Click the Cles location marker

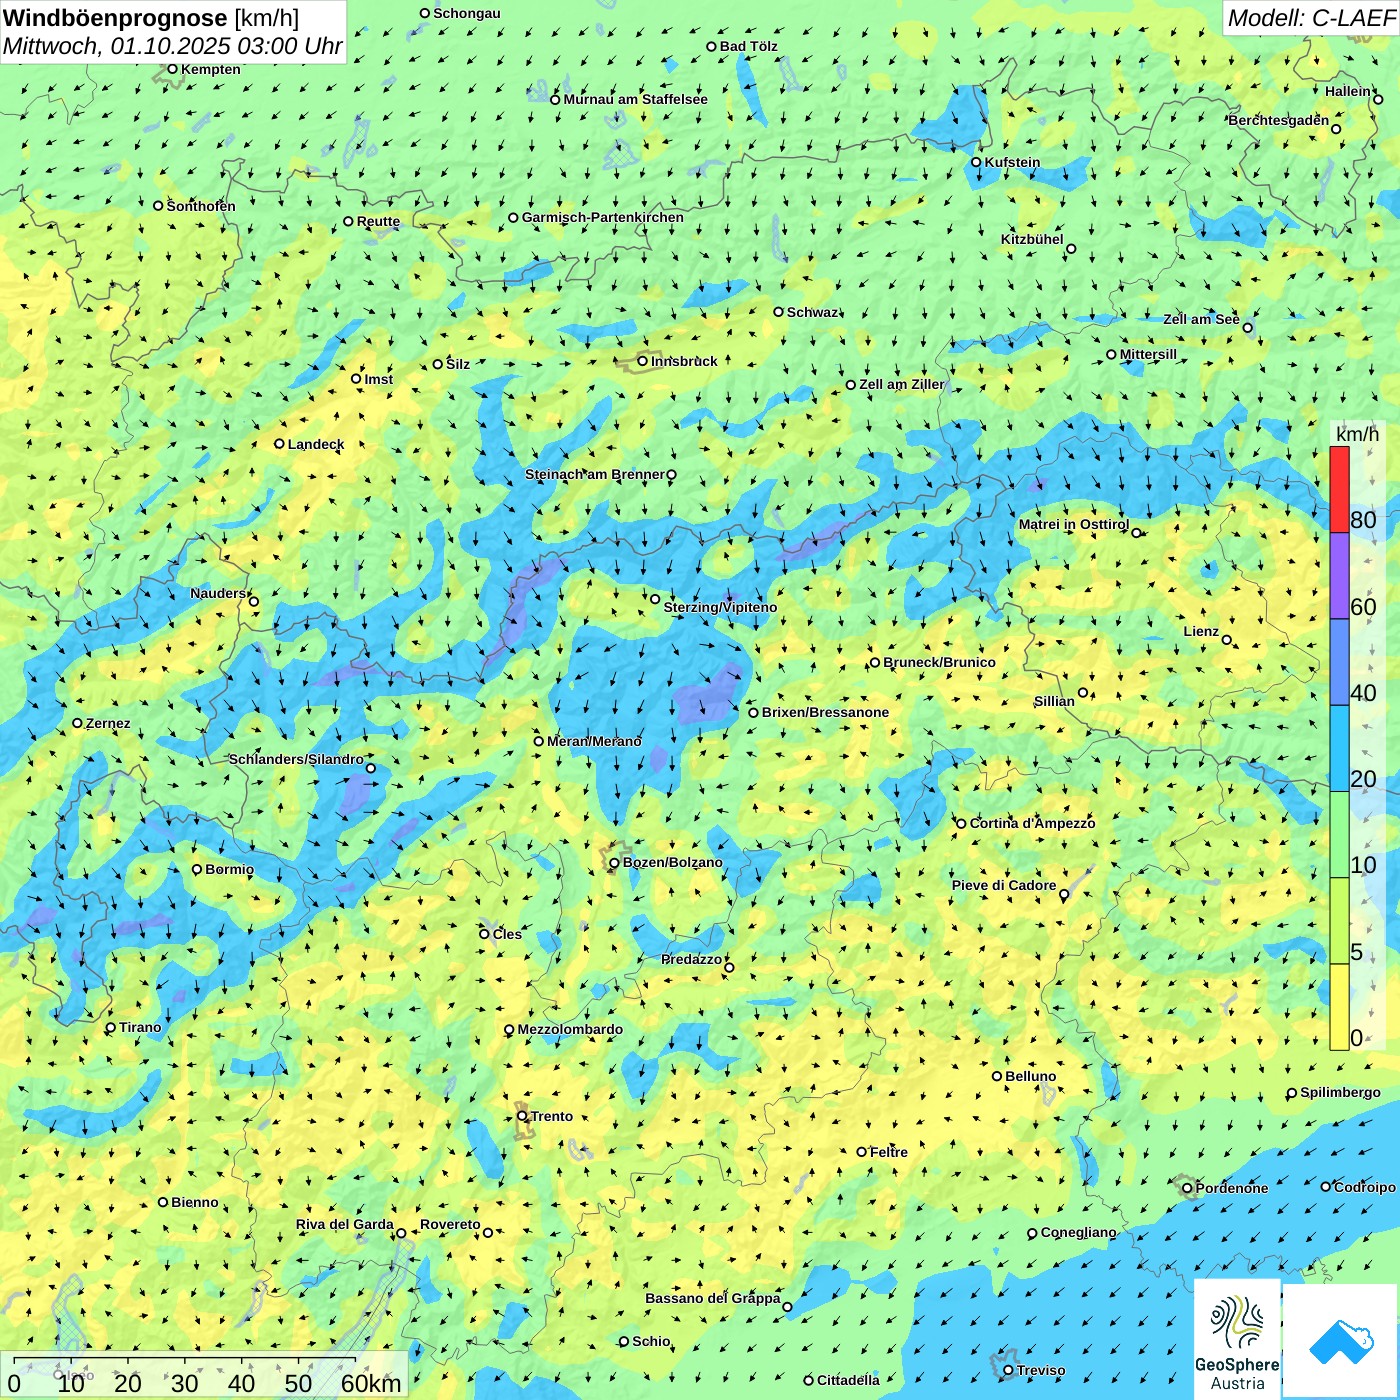(x=484, y=934)
